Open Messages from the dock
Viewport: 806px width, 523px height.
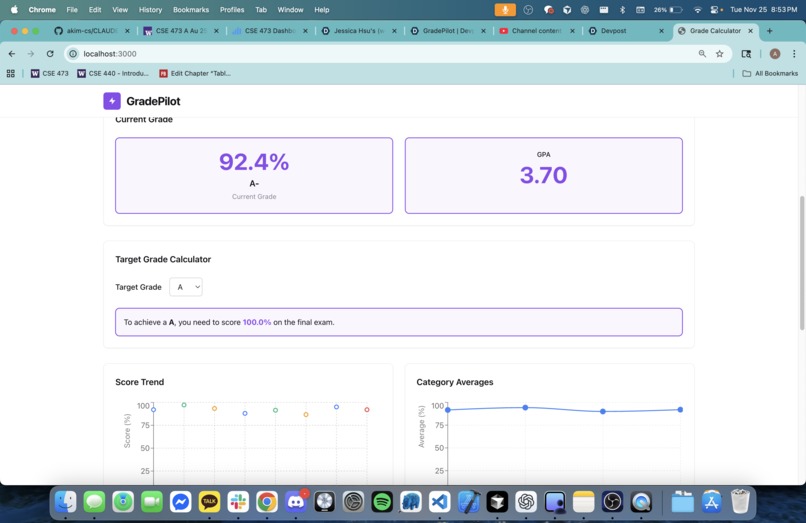pyautogui.click(x=95, y=502)
